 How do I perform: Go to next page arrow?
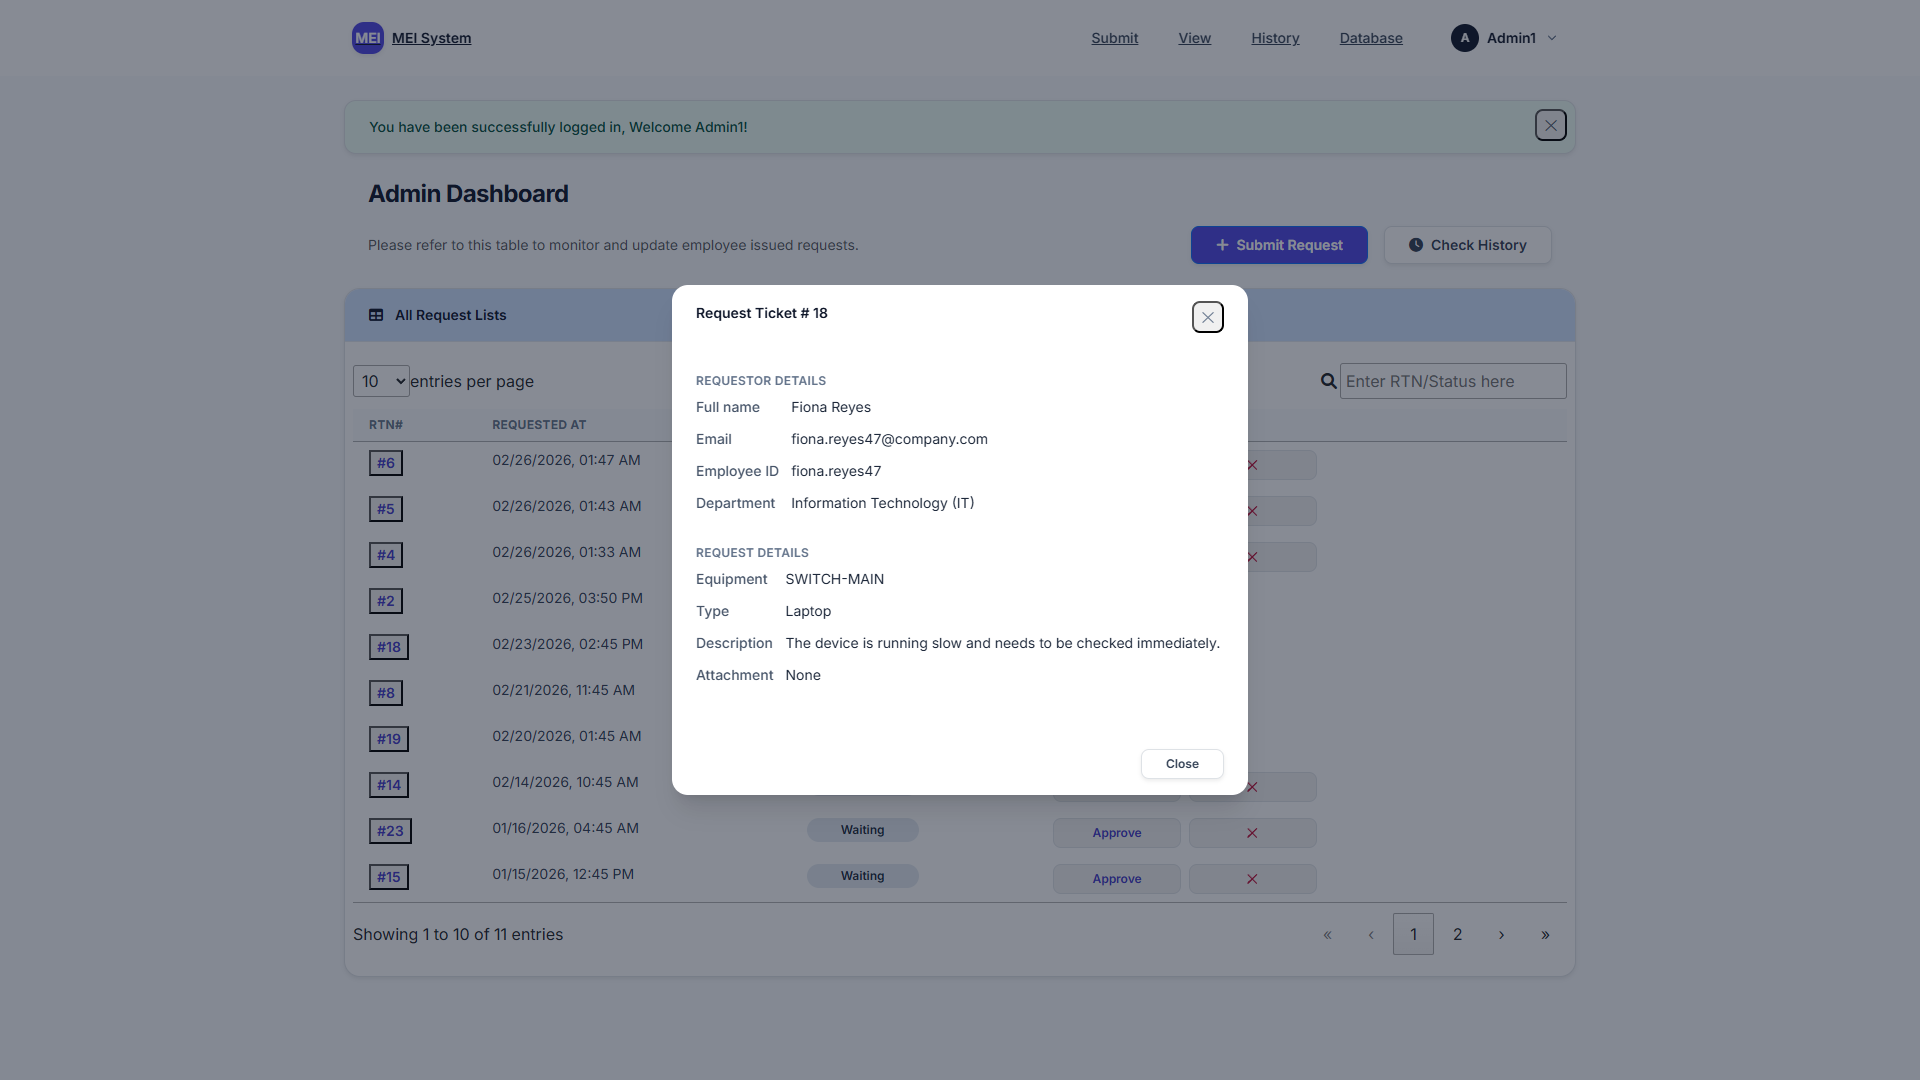1501,935
